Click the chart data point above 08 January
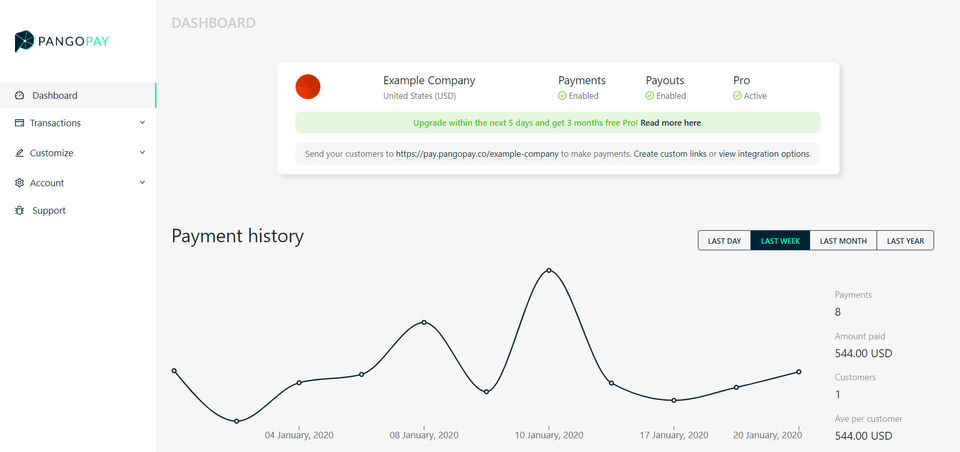This screenshot has height=452, width=960. 424,322
